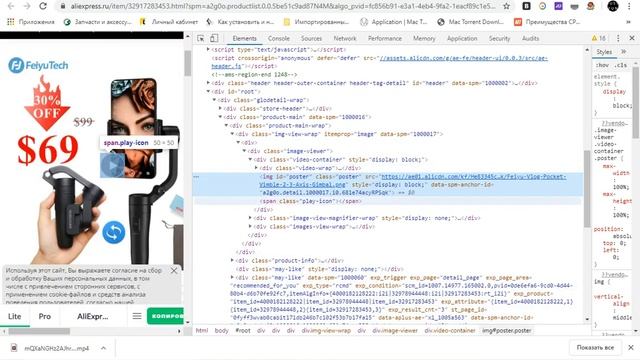The height and width of the screenshot is (360, 640).
Task: Open the Sources tab
Action: (x=311, y=38)
